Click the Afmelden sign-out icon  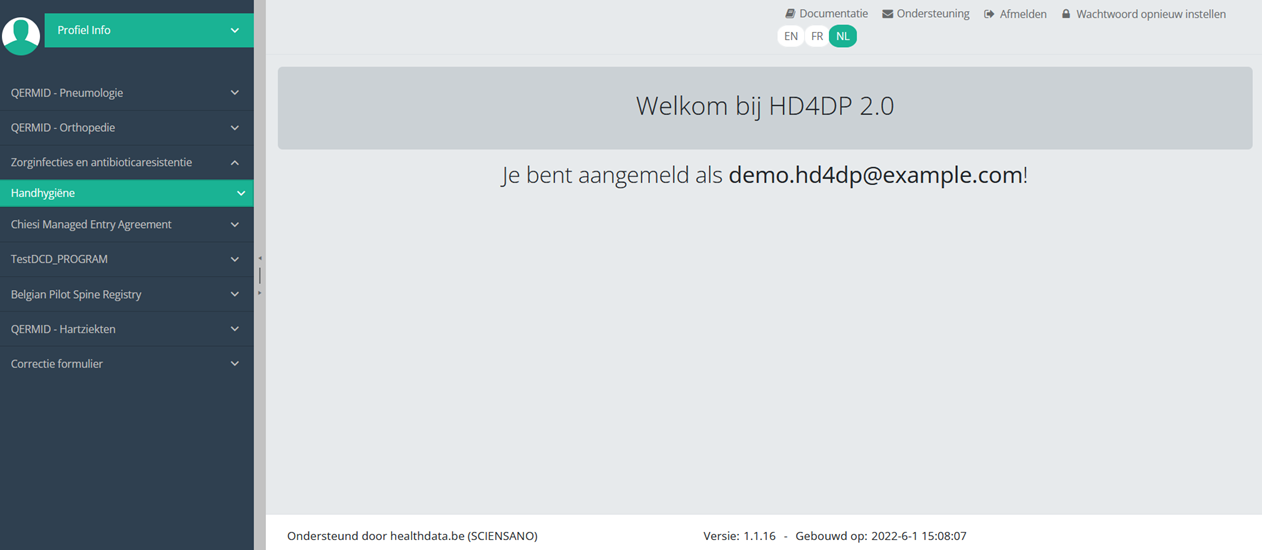tap(989, 14)
